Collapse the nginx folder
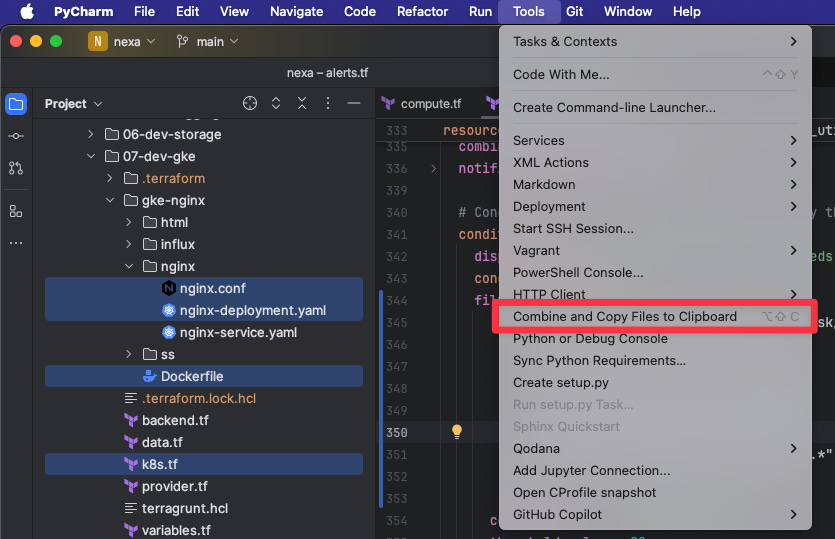Image resolution: width=835 pixels, height=539 pixels. click(129, 266)
